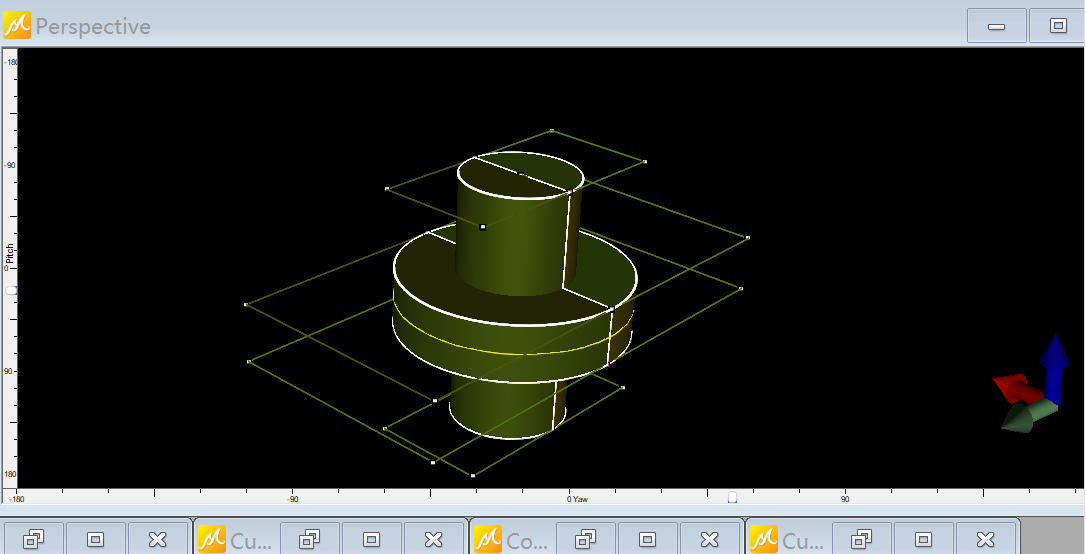Activate the rightmost "Cu..." minimized window title
1086x554 pixels.
coord(801,540)
